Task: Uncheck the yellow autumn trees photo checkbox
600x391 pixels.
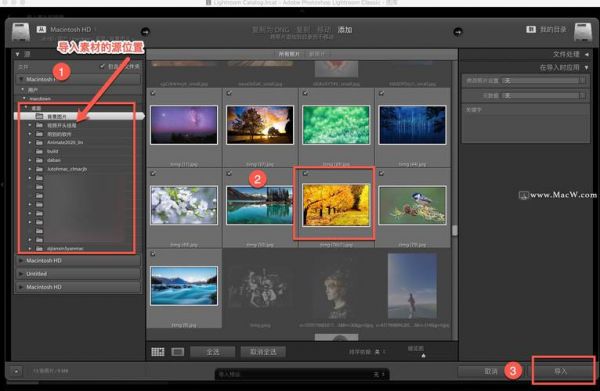Action: (x=305, y=173)
